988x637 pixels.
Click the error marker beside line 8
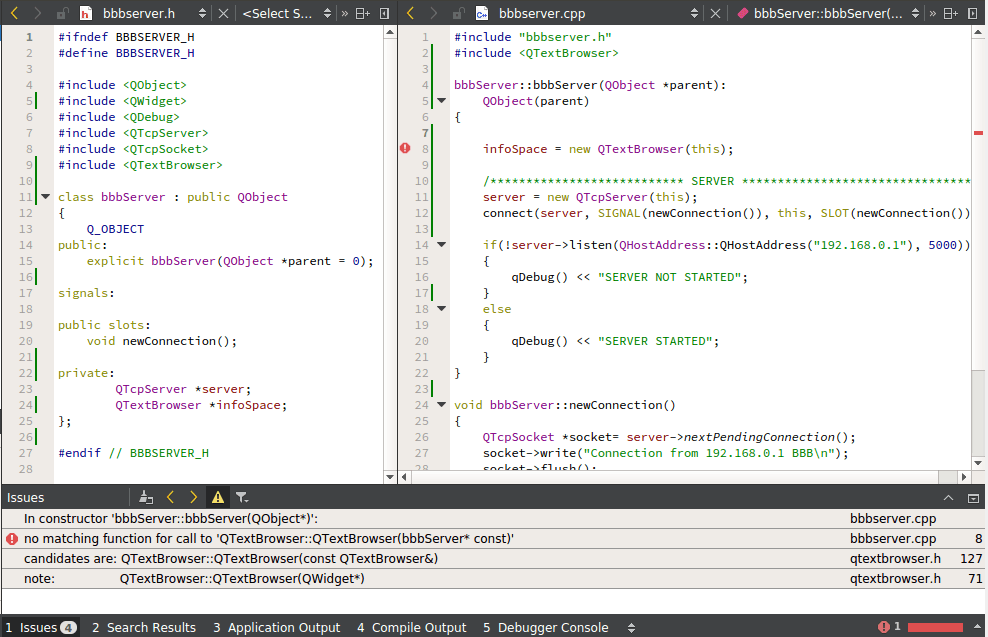(x=405, y=148)
